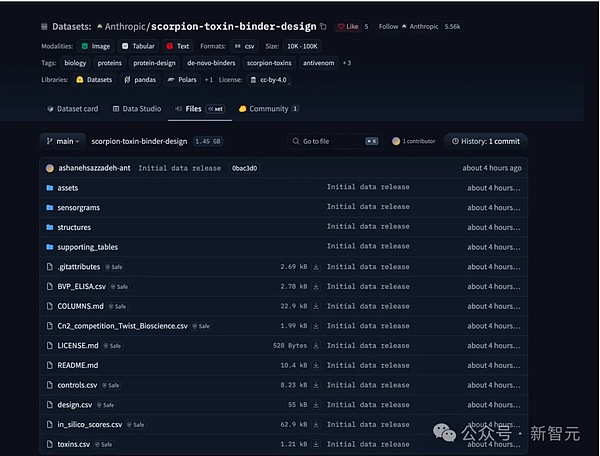600x456 pixels.
Task: Open the Community tab
Action: (268, 109)
